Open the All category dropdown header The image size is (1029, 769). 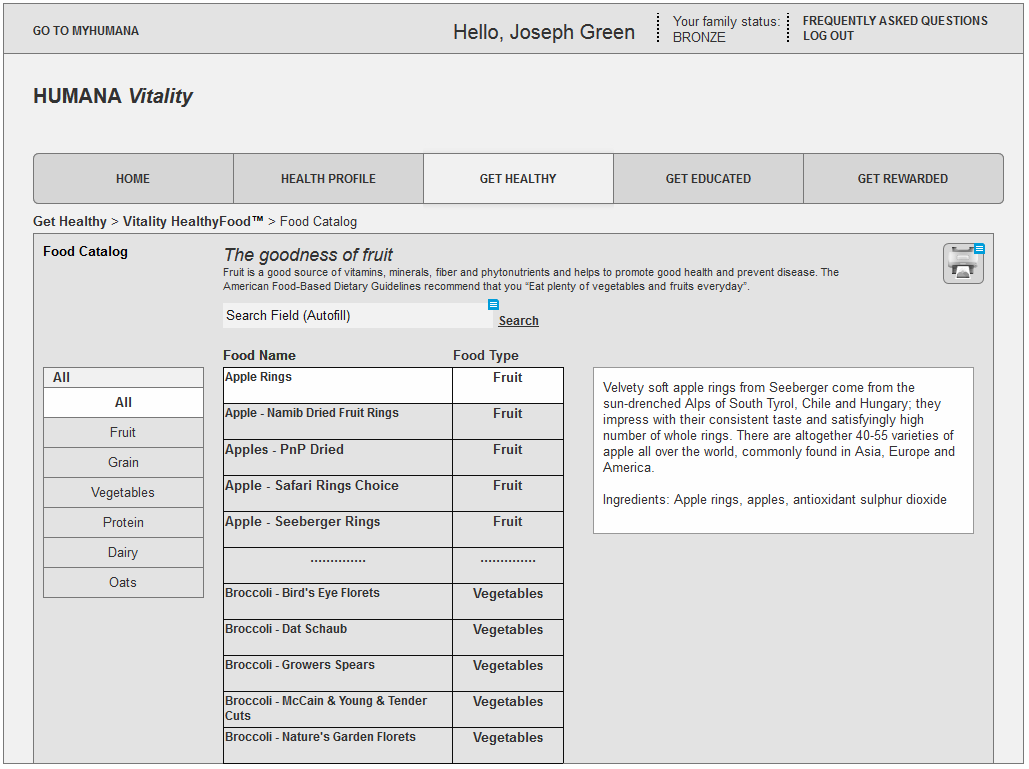tap(123, 377)
